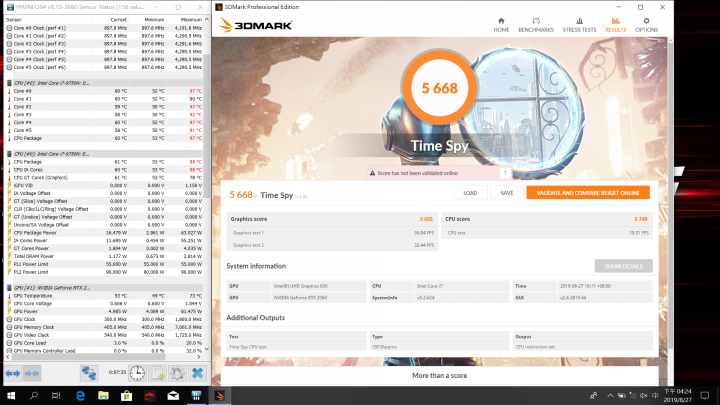The image size is (720, 405).
Task: Click the CPU score heading
Action: pos(457,219)
